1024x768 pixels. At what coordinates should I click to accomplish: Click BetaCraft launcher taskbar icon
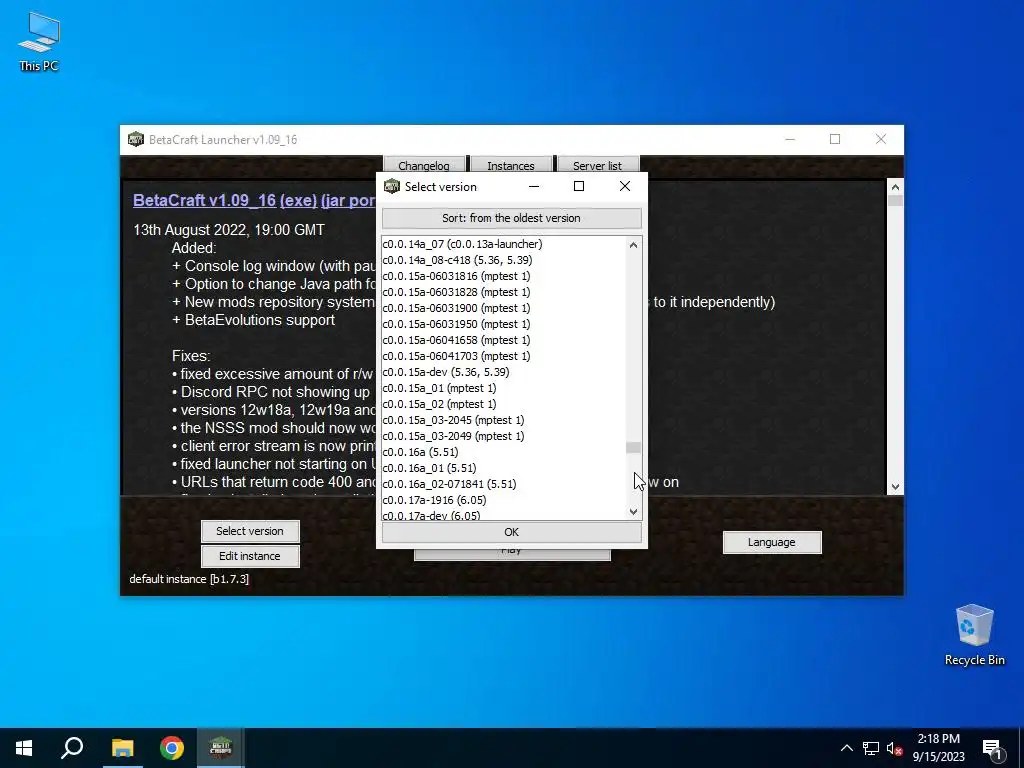pyautogui.click(x=221, y=748)
